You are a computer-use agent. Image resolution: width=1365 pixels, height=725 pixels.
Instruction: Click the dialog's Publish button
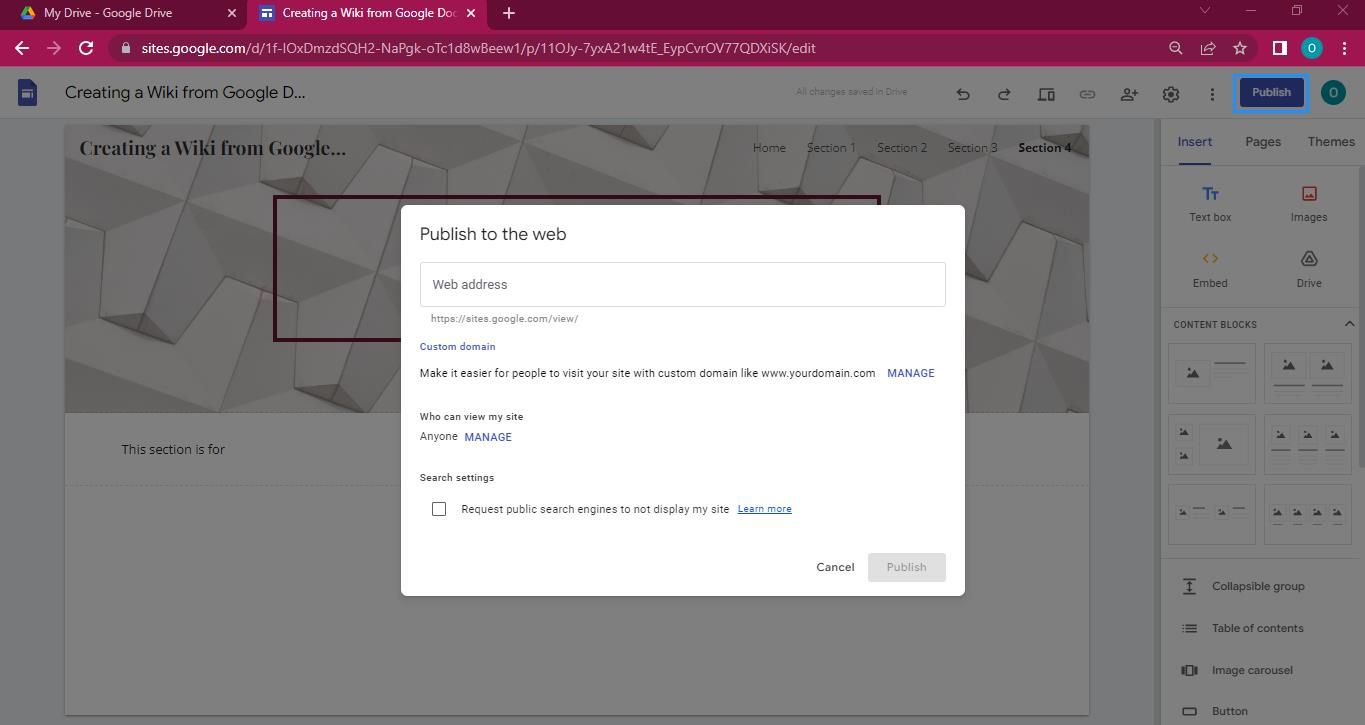(906, 567)
